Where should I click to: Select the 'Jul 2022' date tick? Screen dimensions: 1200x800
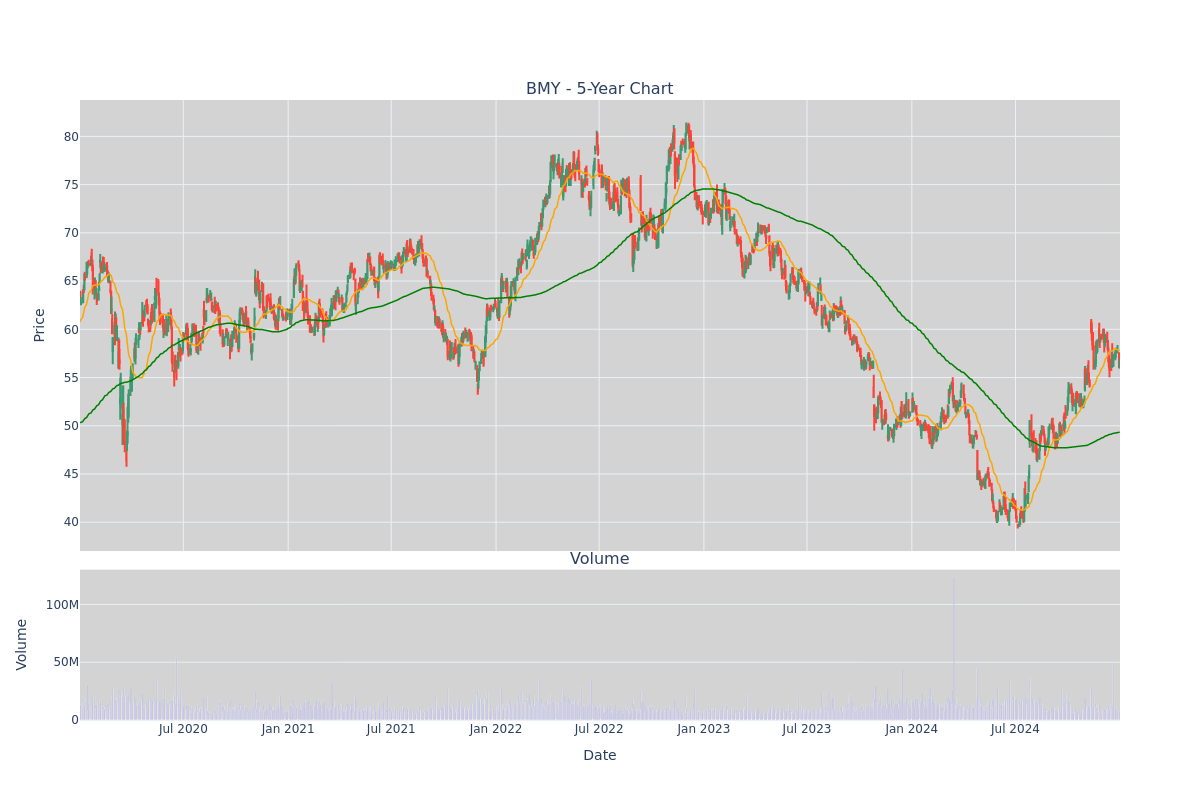click(x=599, y=729)
